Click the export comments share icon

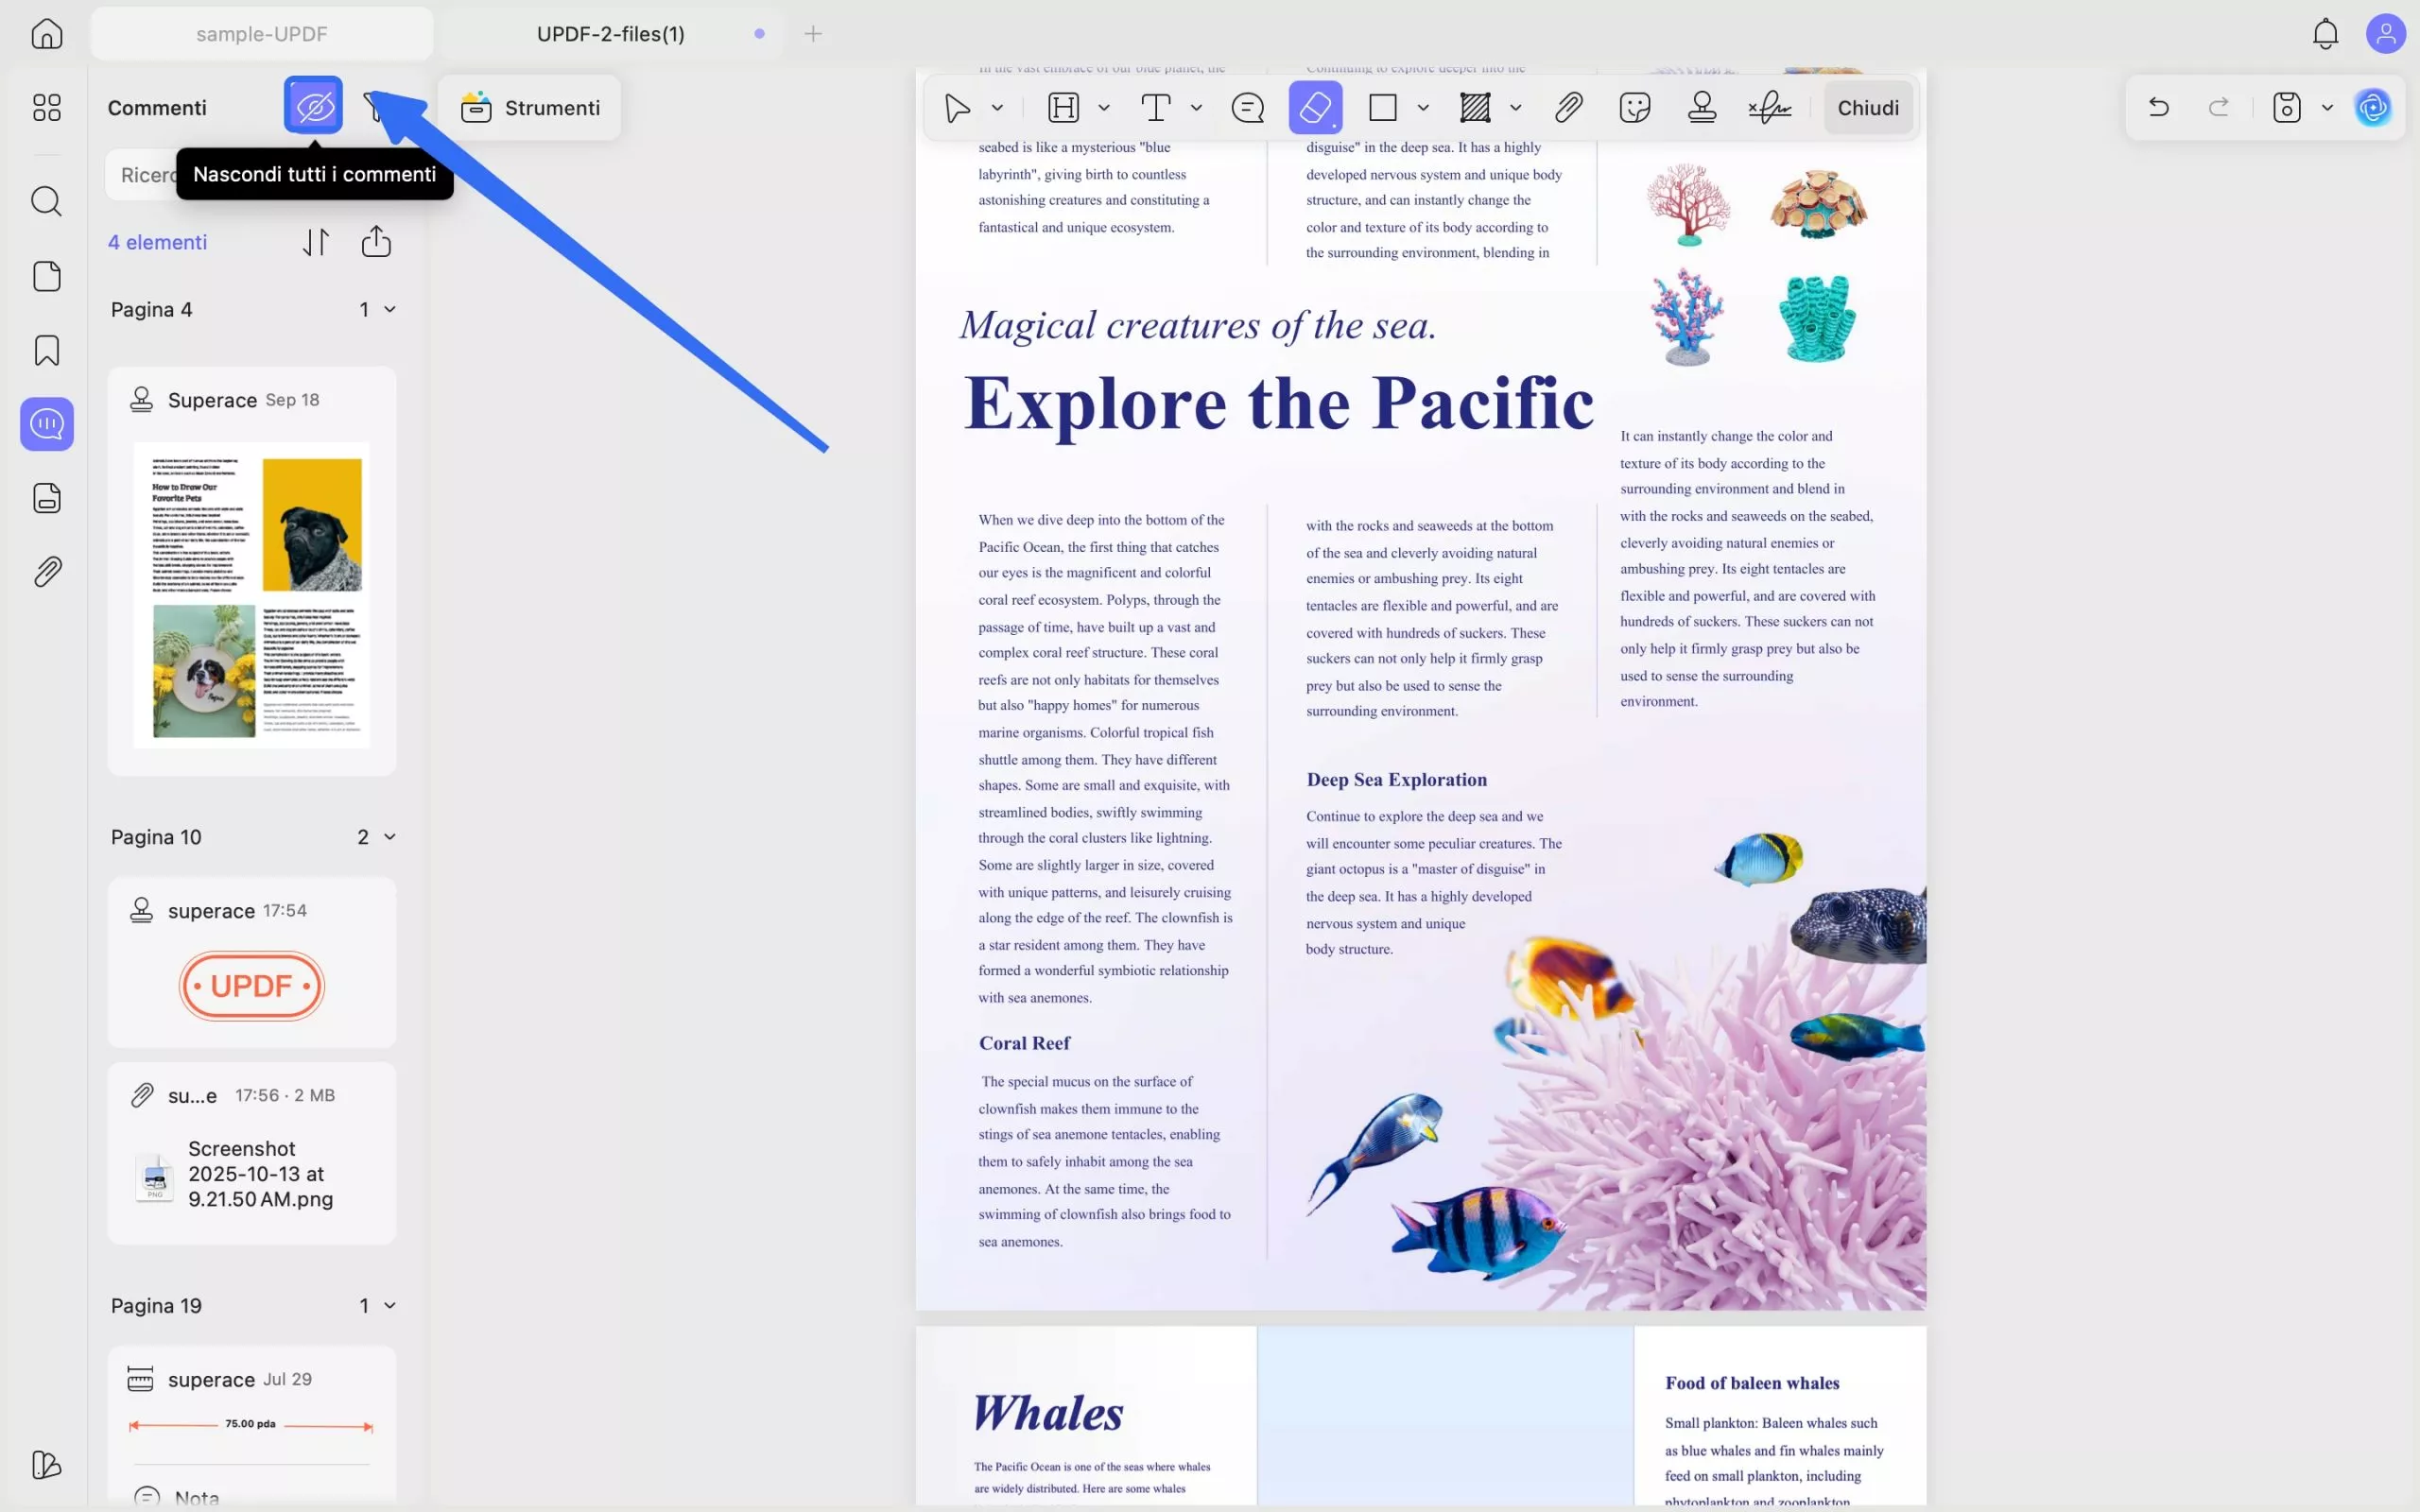376,242
